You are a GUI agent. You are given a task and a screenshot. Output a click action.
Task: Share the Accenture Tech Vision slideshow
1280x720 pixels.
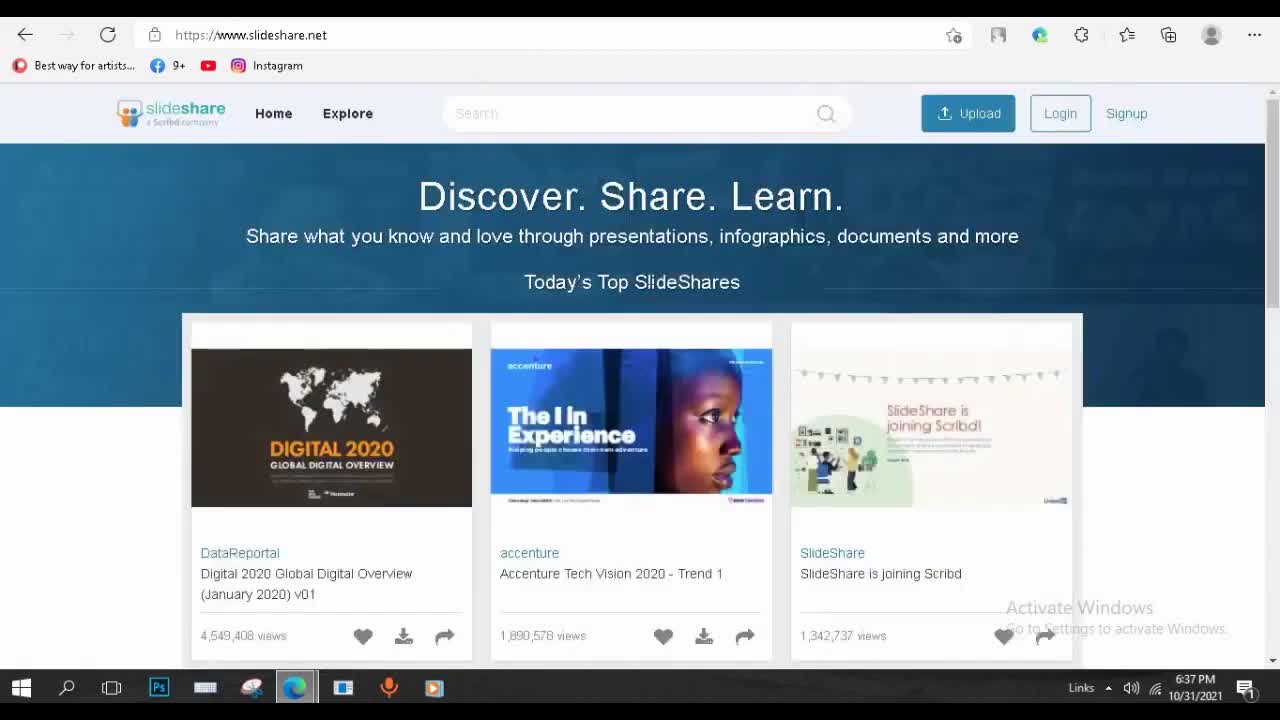(745, 636)
